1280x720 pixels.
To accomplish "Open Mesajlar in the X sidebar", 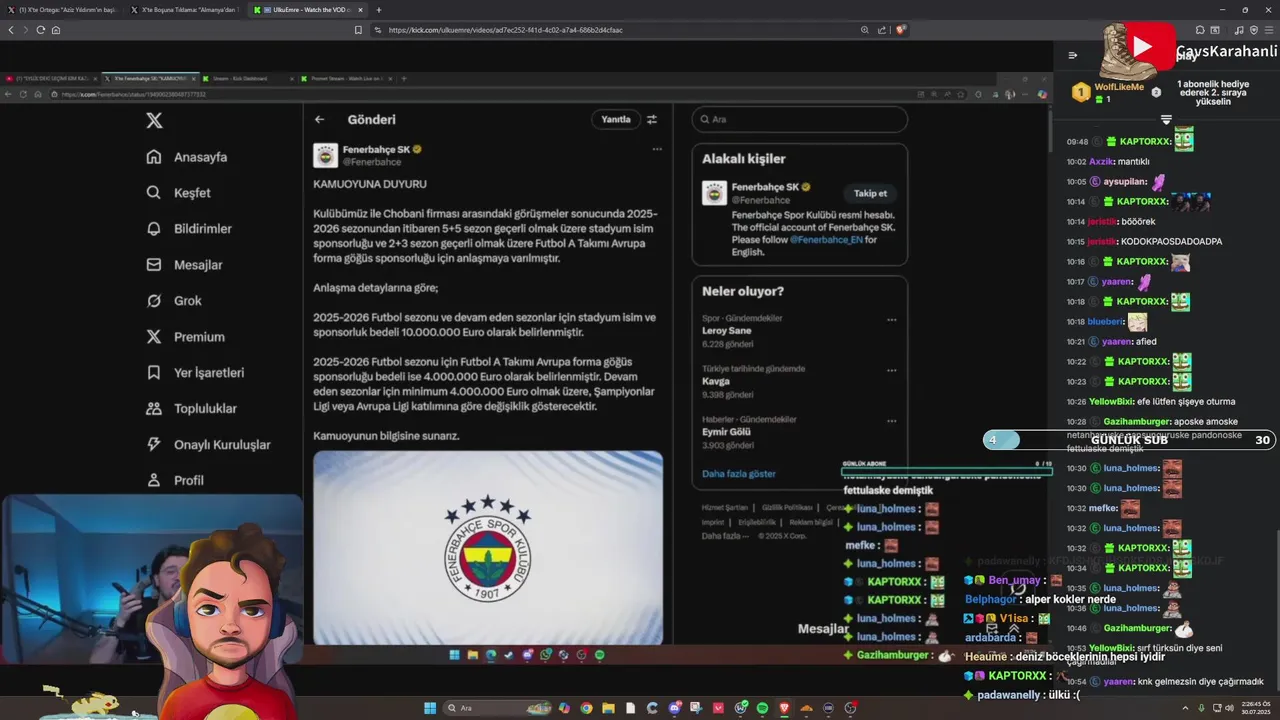I will coord(184,265).
